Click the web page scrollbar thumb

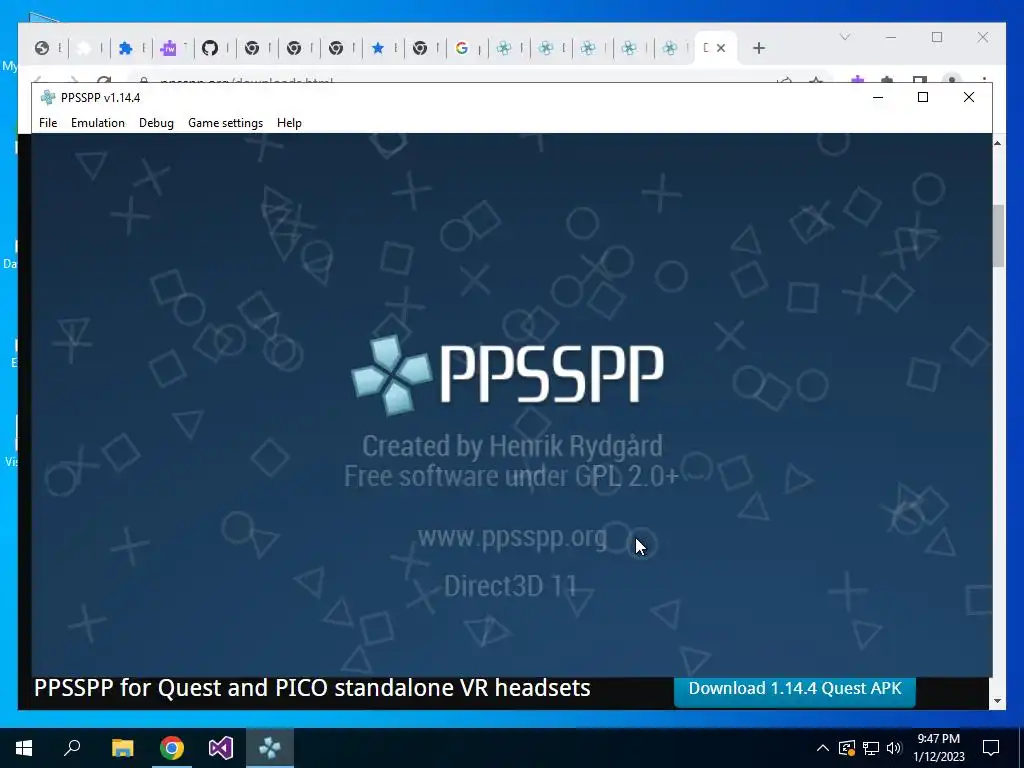pyautogui.click(x=997, y=235)
